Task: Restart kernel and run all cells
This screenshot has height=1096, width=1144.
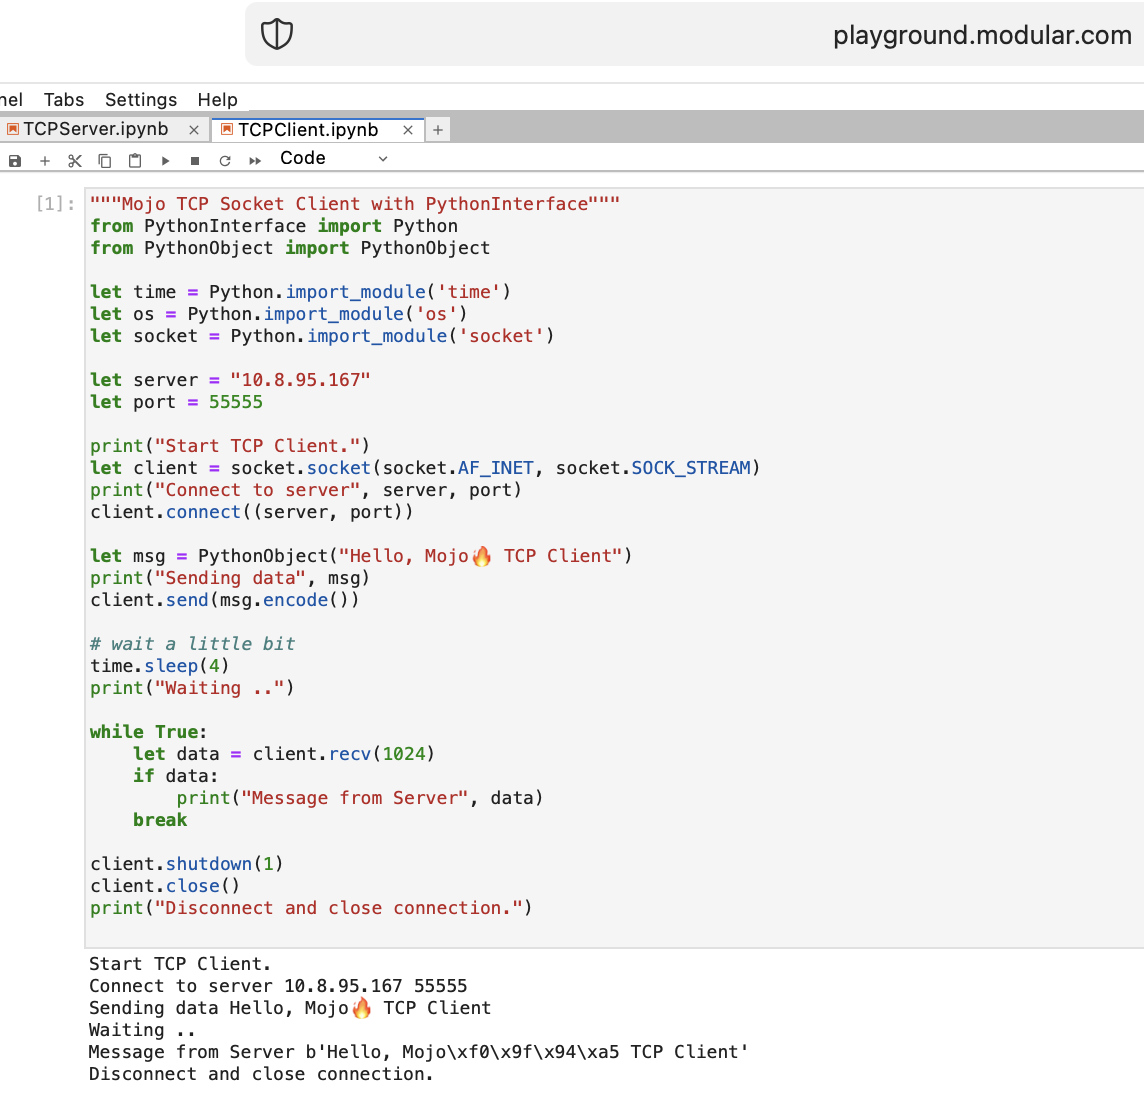Action: tap(255, 160)
